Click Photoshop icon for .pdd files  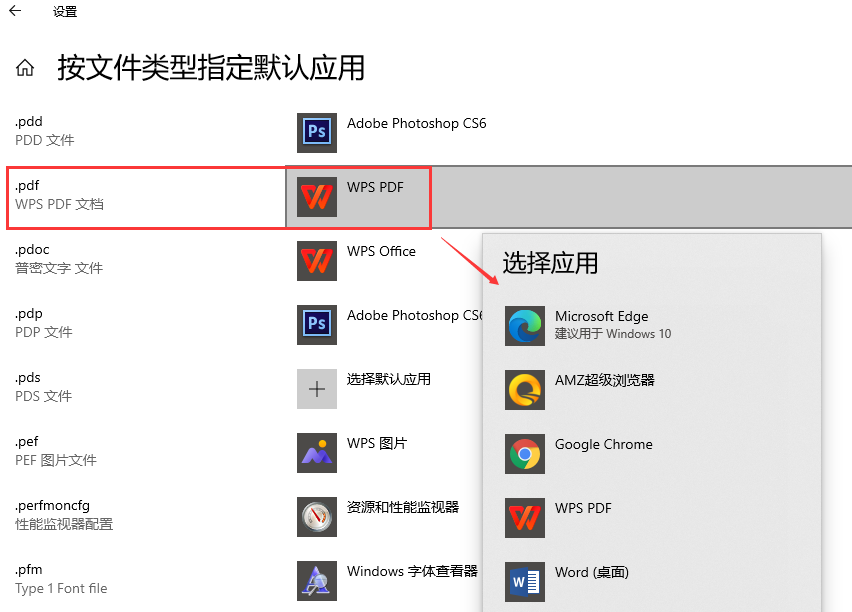point(317,133)
